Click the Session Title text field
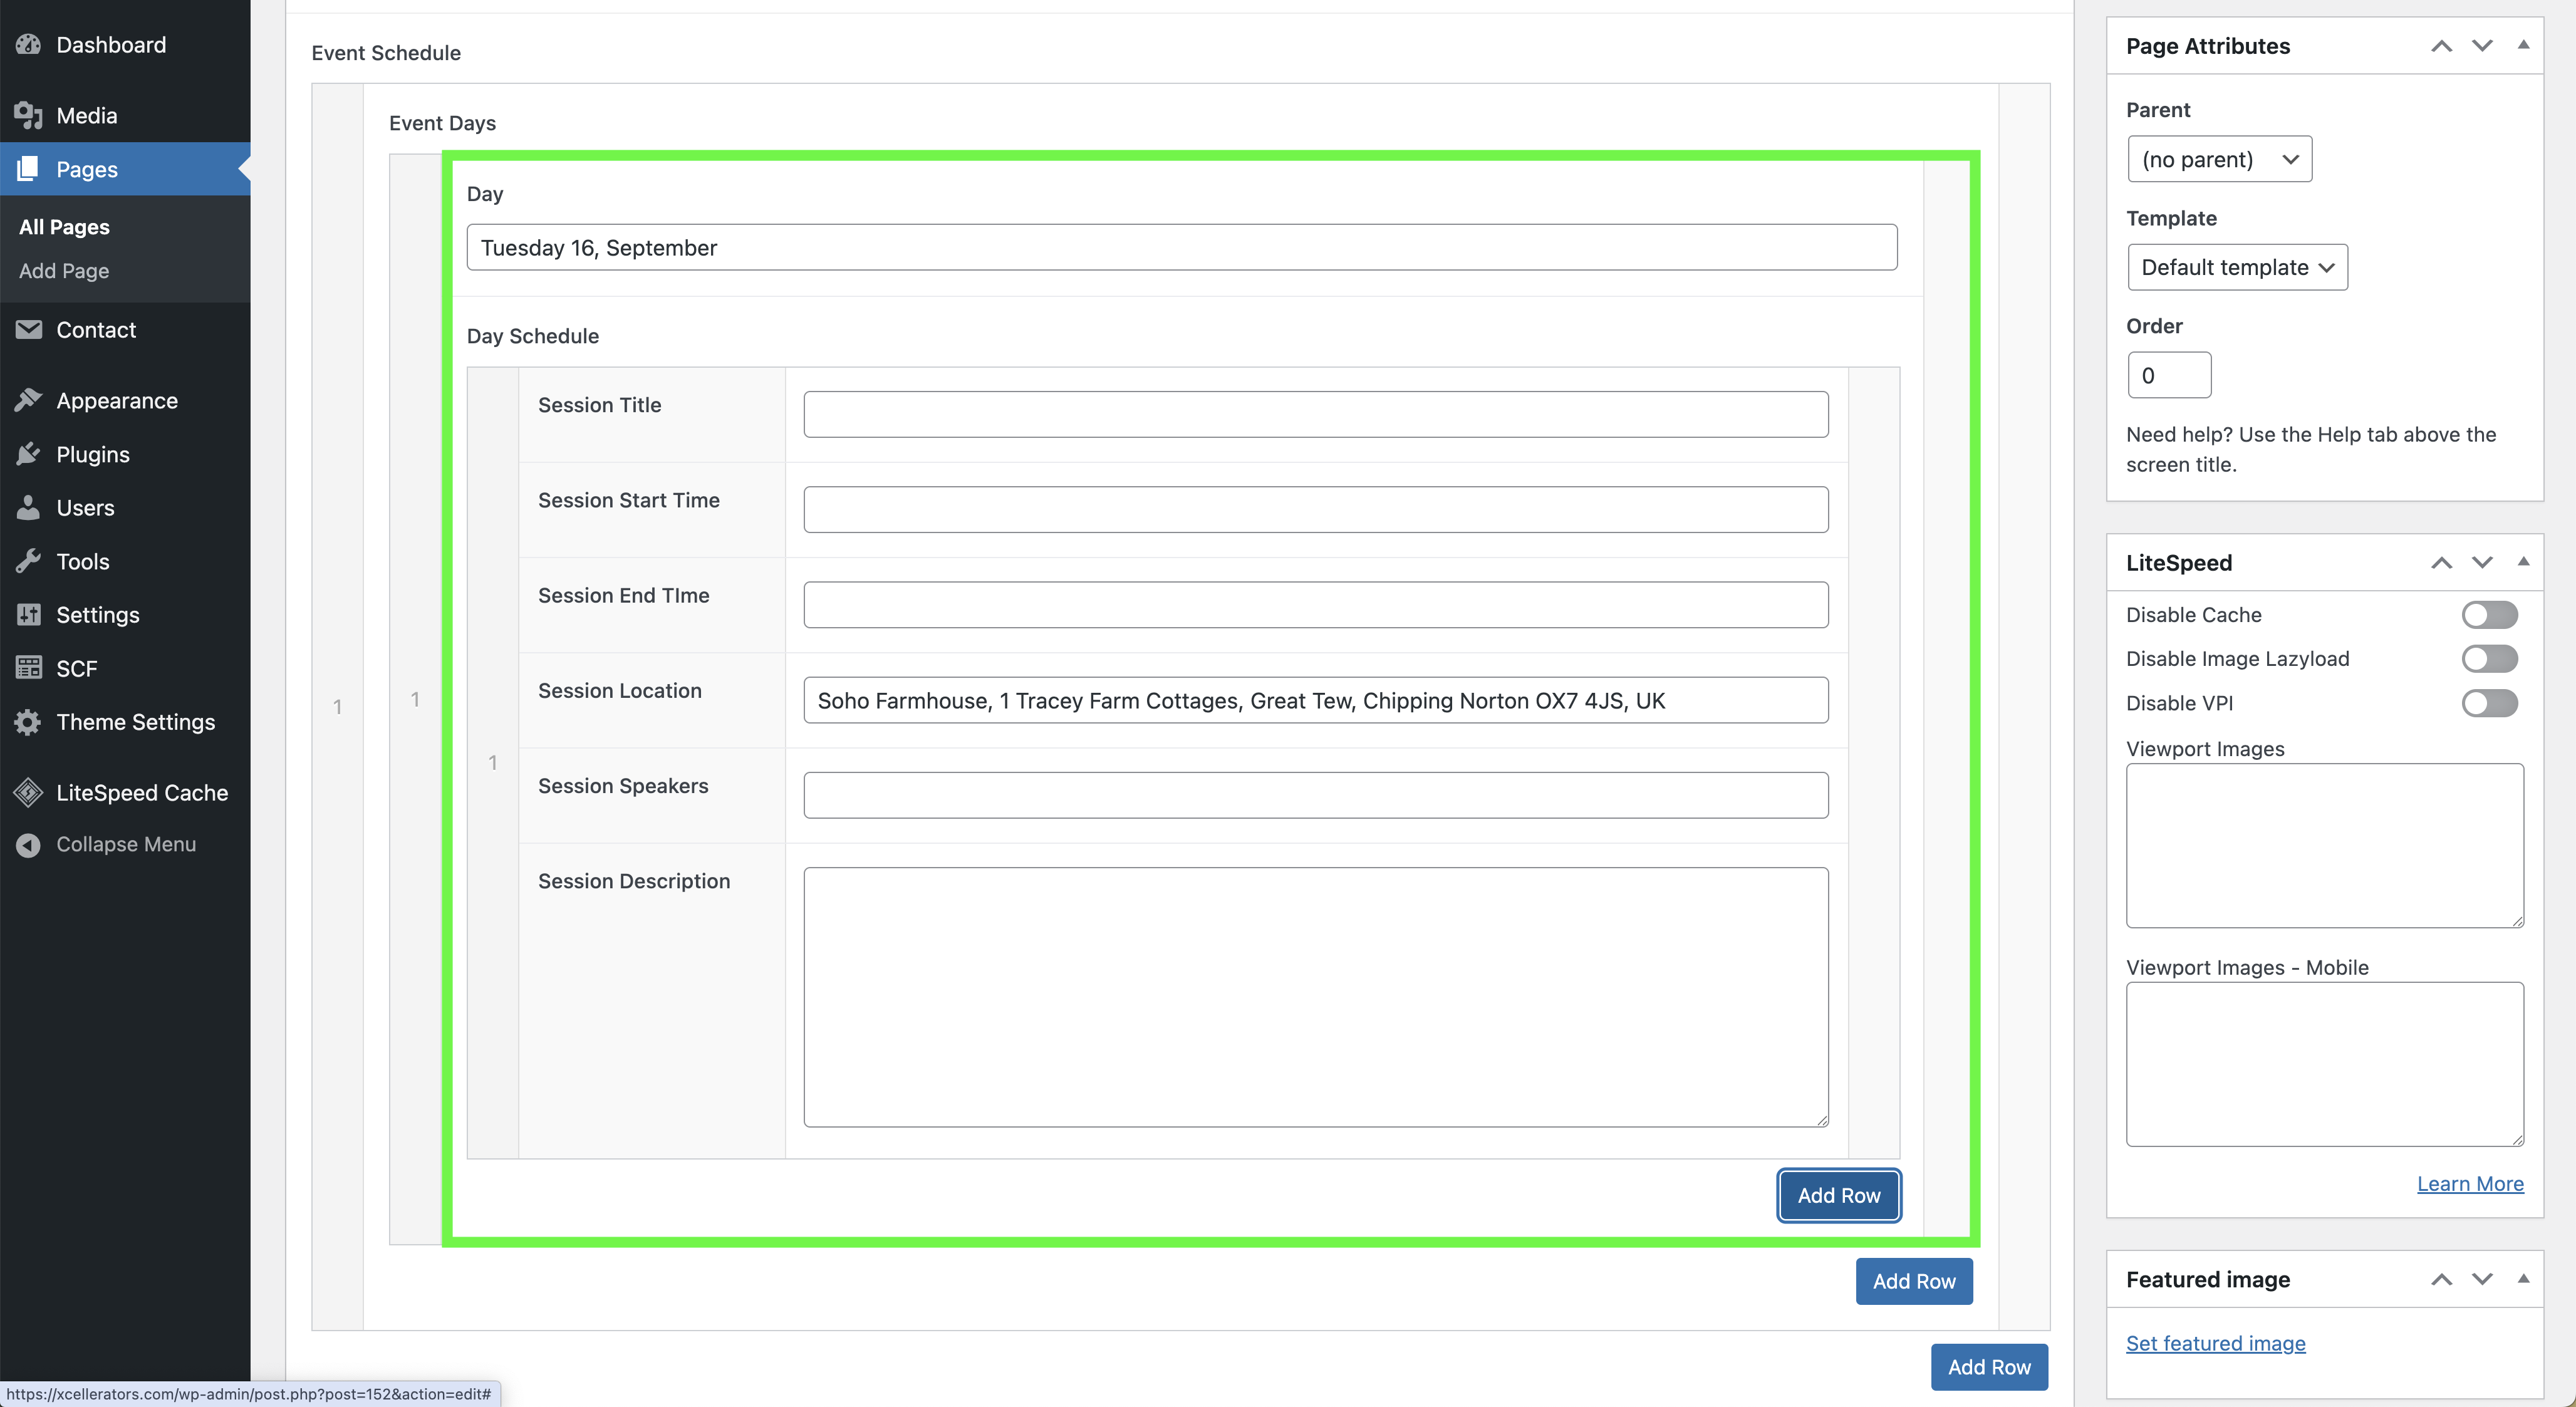 coord(1315,415)
